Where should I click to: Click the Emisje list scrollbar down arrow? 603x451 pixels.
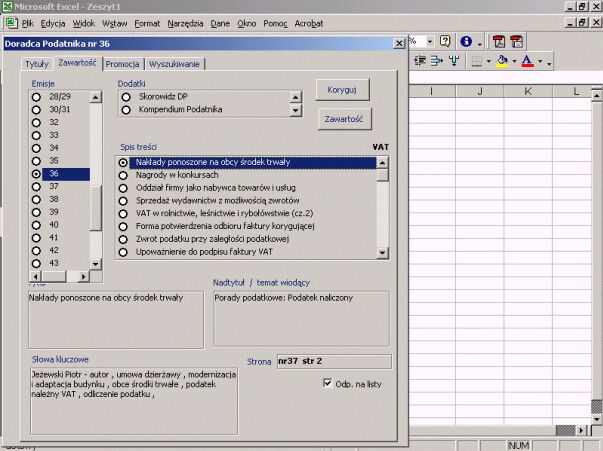(x=96, y=264)
